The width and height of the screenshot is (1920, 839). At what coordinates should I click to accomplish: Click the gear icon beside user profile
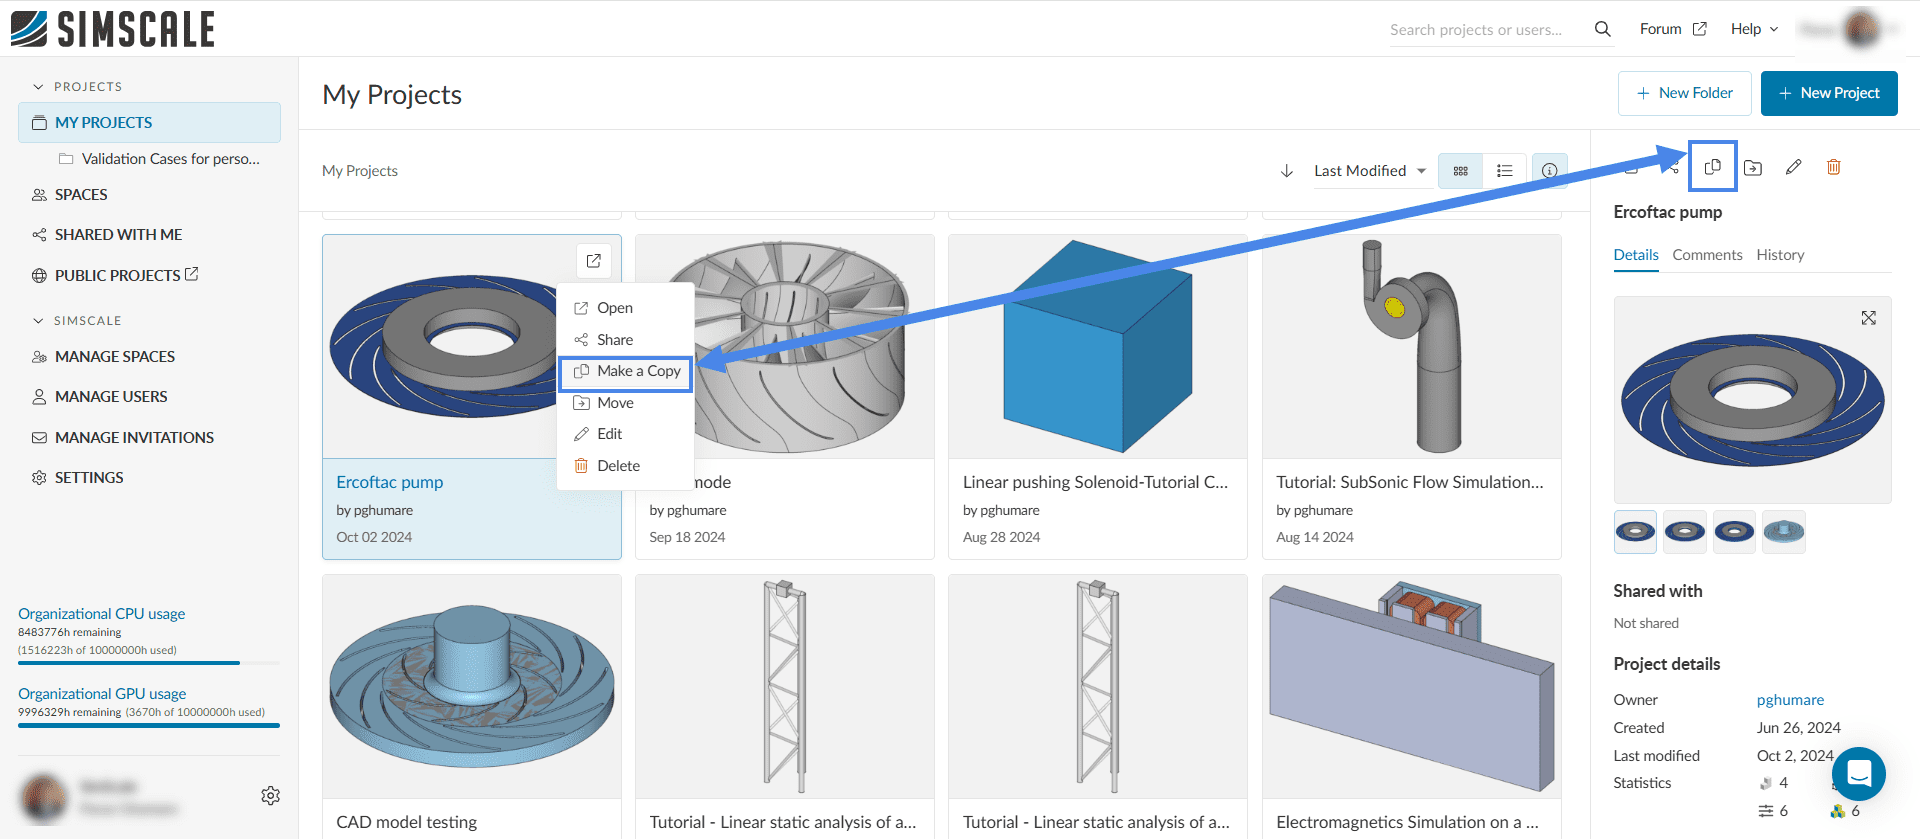click(x=270, y=796)
